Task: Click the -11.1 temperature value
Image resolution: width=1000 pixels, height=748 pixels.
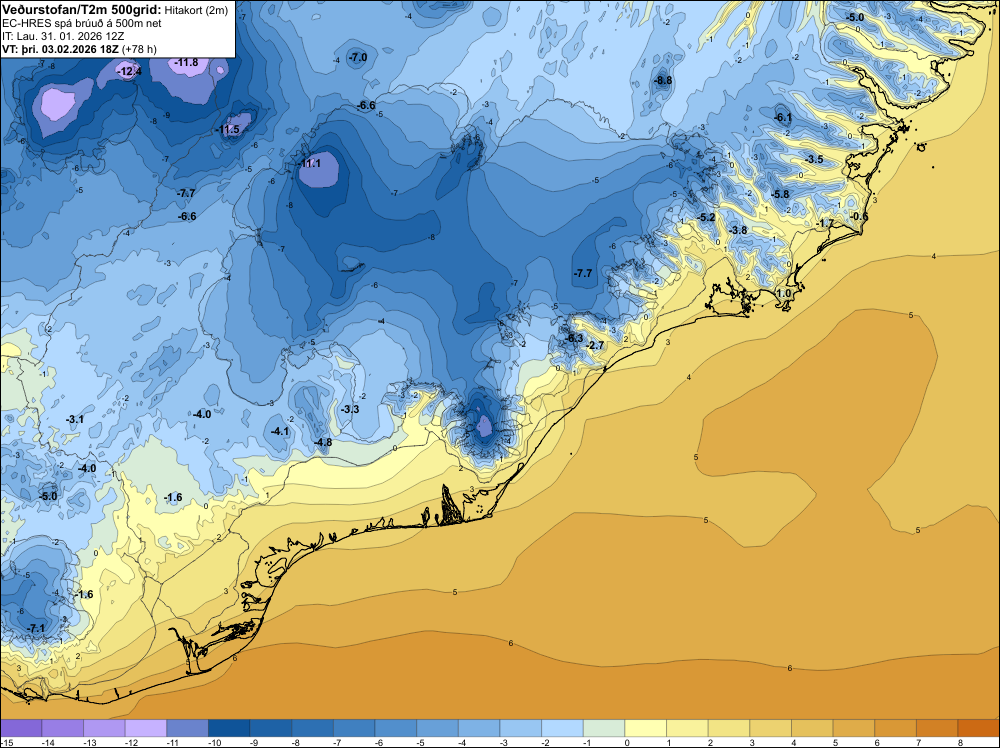Action: click(x=310, y=163)
